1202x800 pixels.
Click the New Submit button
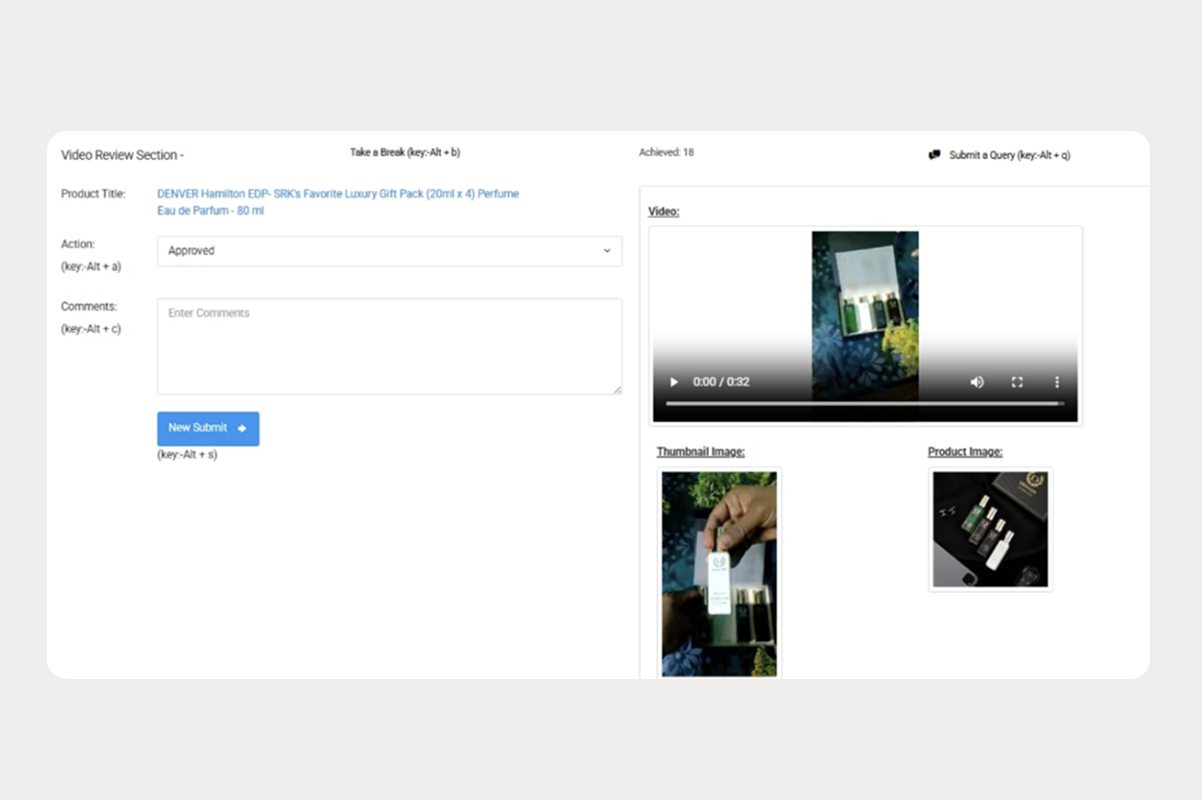208,428
